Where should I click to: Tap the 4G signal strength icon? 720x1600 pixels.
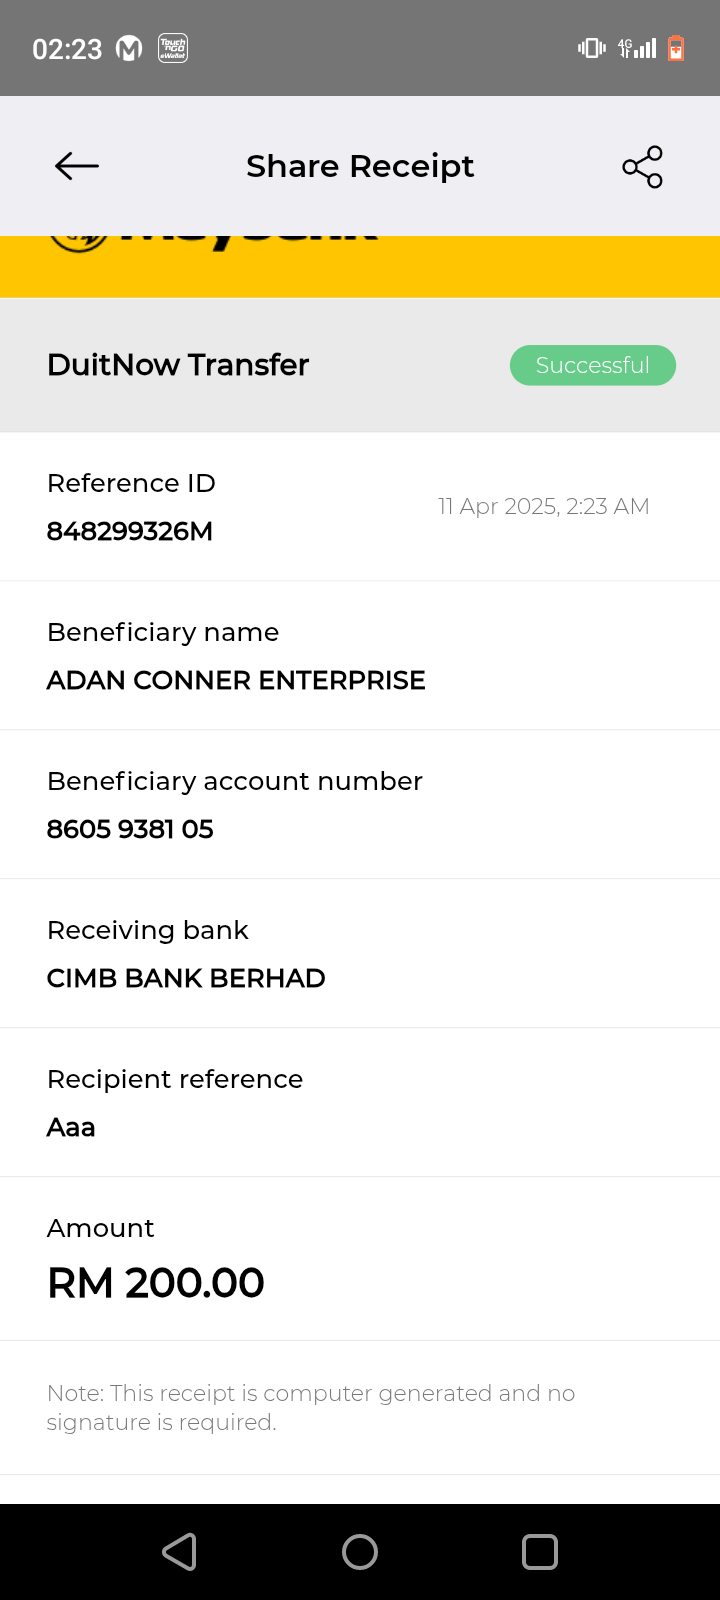637,48
